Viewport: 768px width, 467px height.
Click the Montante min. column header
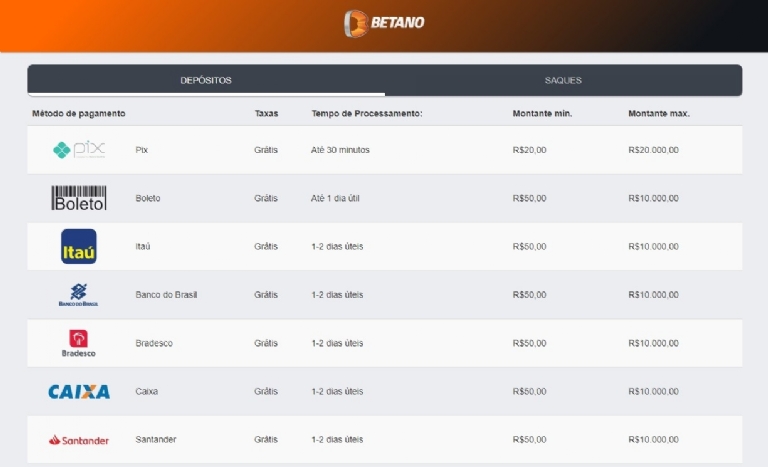pos(542,113)
